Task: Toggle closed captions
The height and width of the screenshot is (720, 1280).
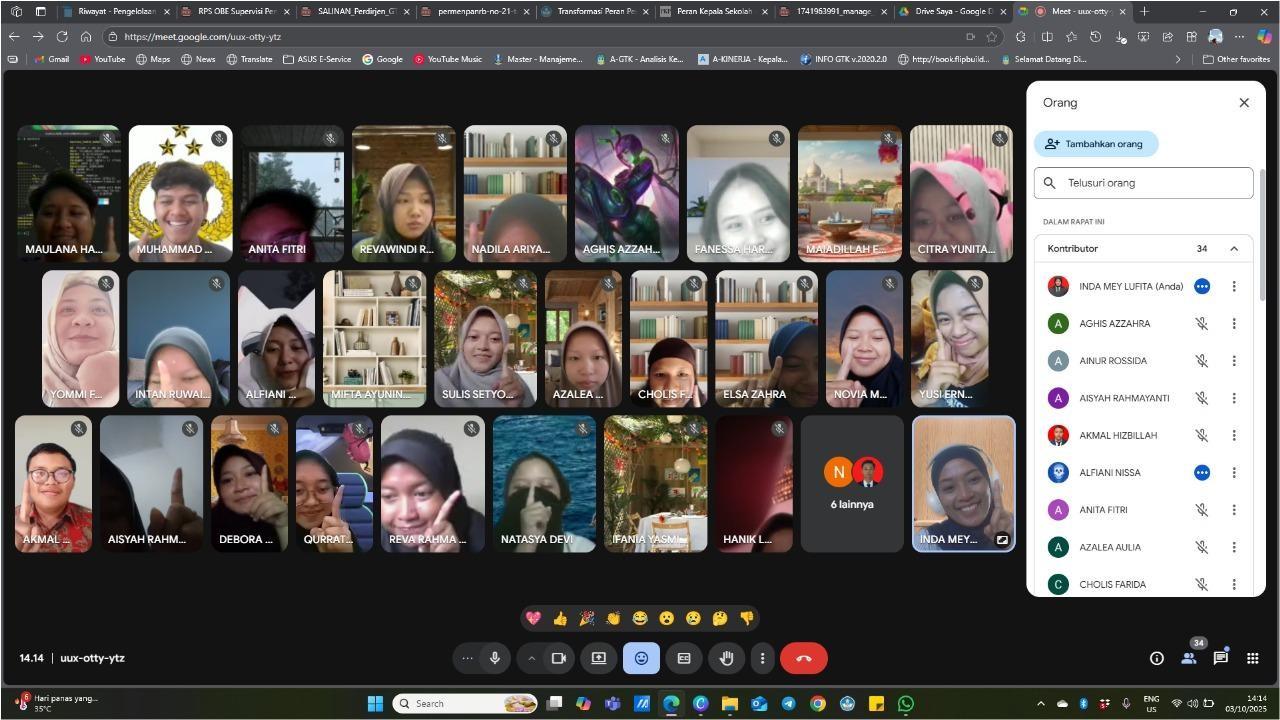Action: click(684, 658)
